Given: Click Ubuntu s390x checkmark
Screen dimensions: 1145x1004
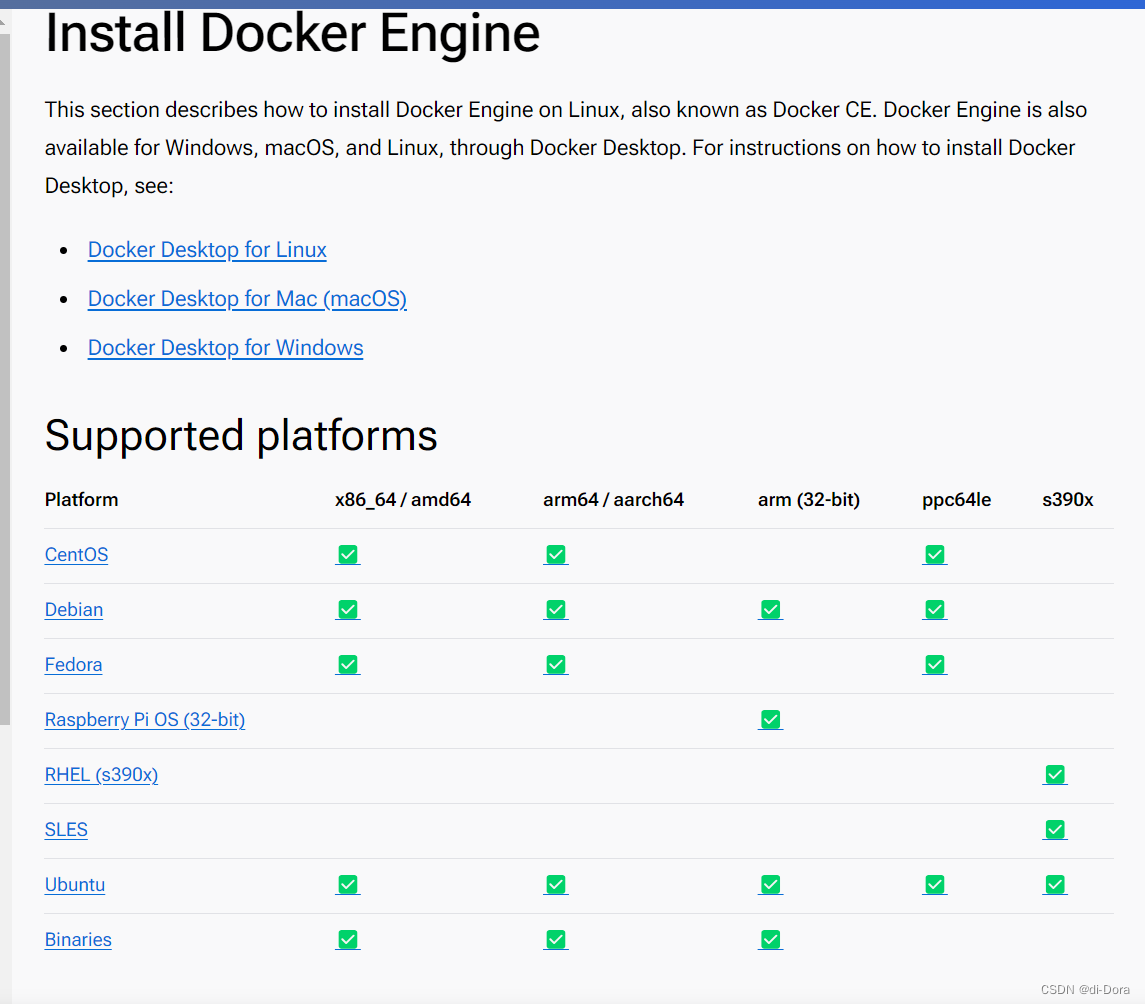Looking at the screenshot, I should point(1055,884).
